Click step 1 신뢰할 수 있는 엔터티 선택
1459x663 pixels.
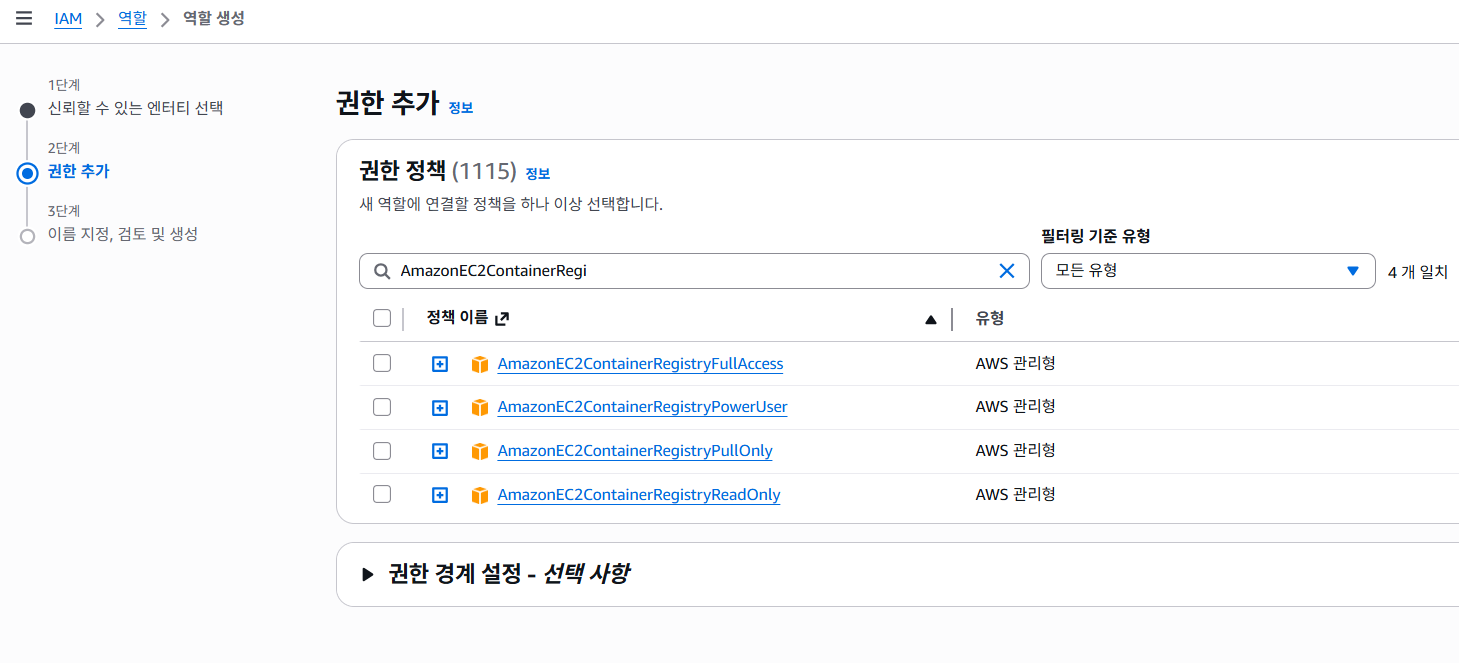click(x=136, y=108)
